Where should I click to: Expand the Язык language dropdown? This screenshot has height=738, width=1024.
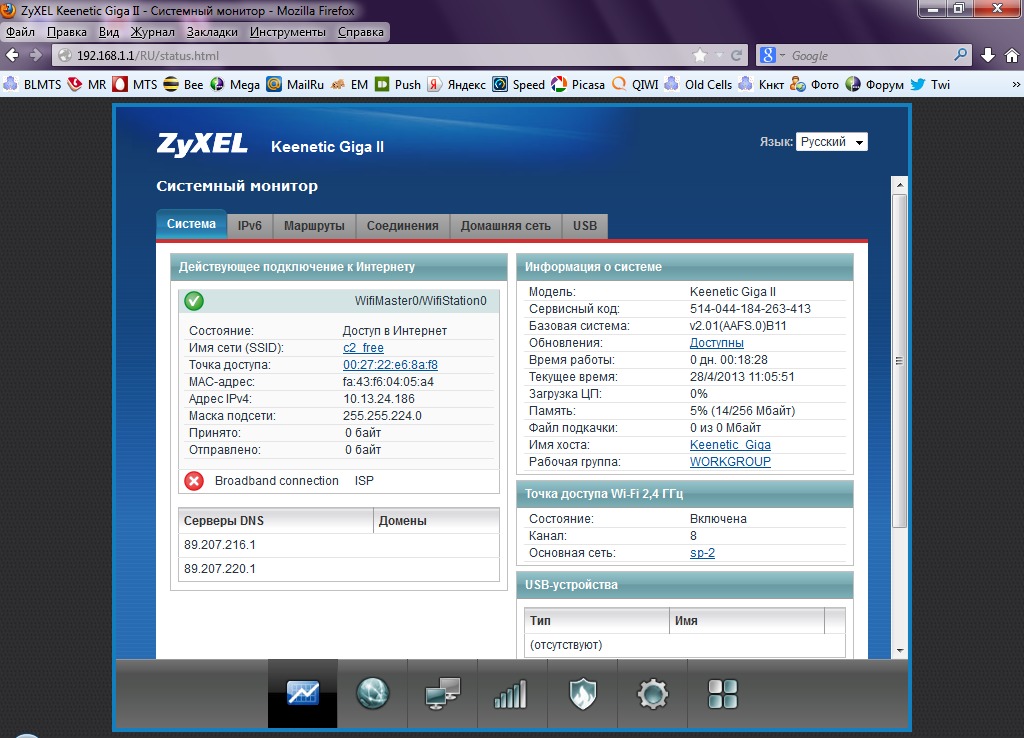(x=832, y=142)
